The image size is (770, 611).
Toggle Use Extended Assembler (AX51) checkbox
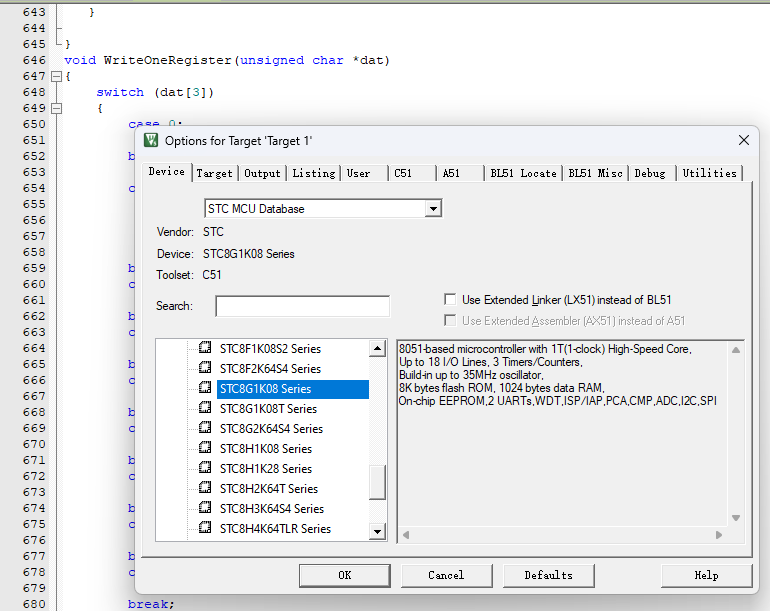pyautogui.click(x=450, y=321)
